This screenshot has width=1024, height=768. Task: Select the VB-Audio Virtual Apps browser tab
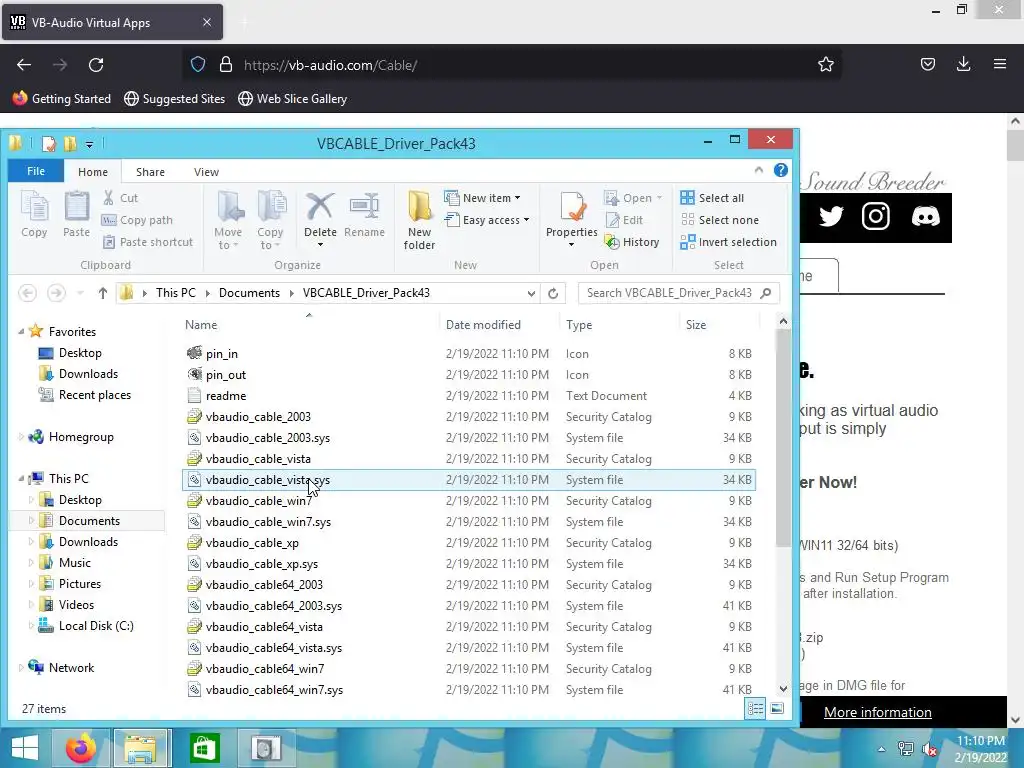point(112,22)
